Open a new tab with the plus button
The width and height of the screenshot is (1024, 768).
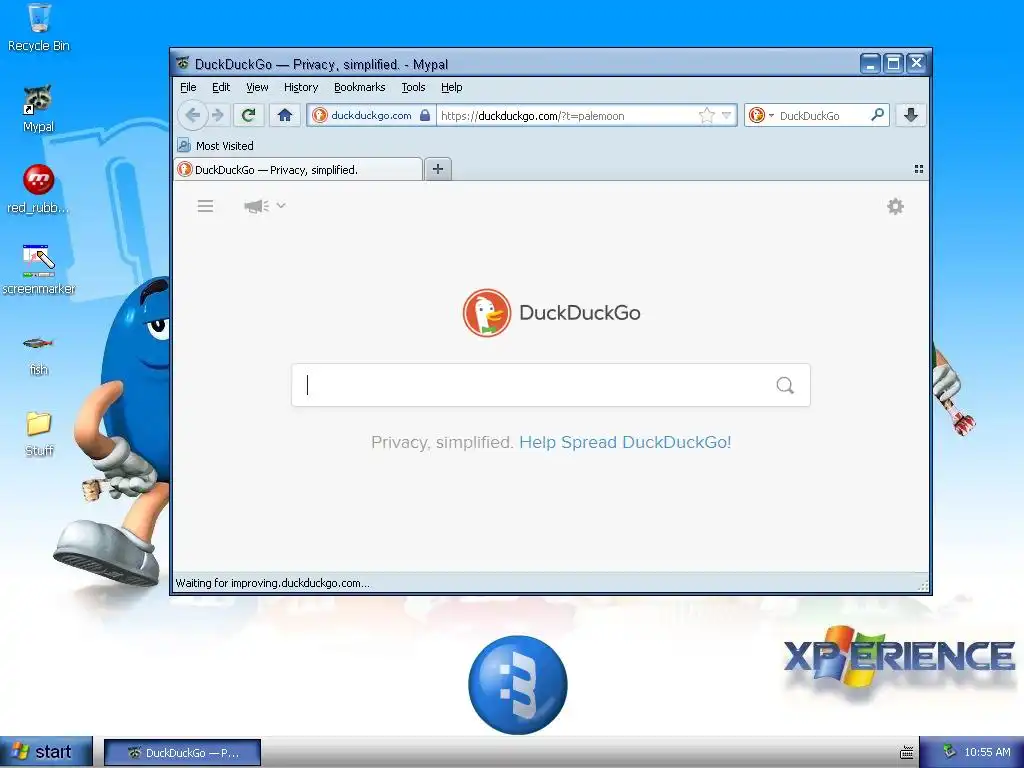click(438, 169)
